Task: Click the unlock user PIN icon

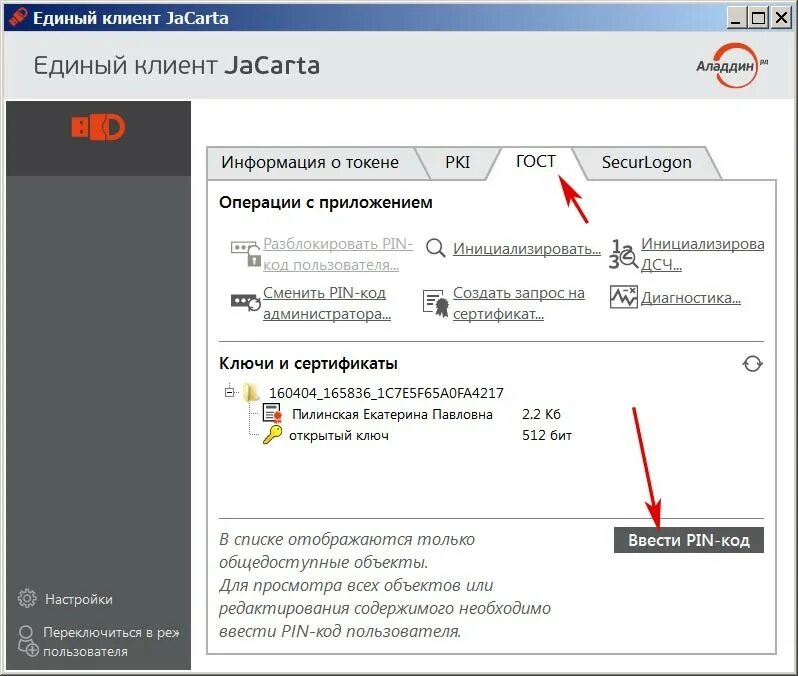Action: (246, 254)
